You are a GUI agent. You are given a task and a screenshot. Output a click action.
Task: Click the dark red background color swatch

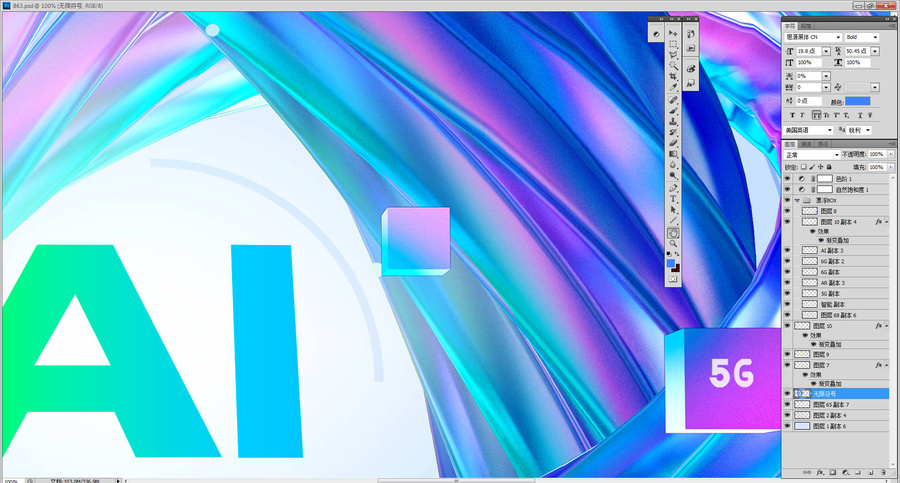pos(676,268)
